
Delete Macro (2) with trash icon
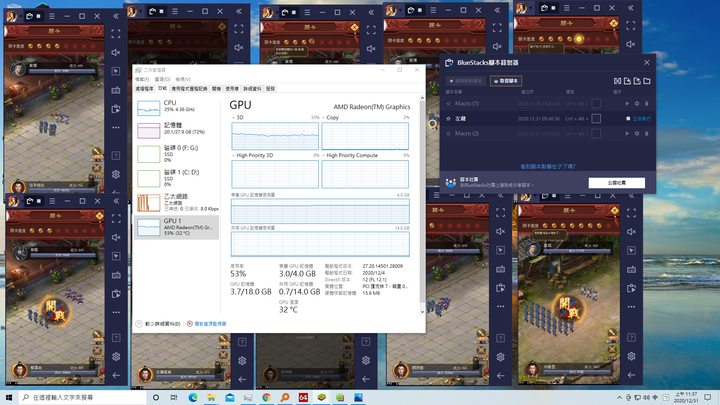(647, 134)
